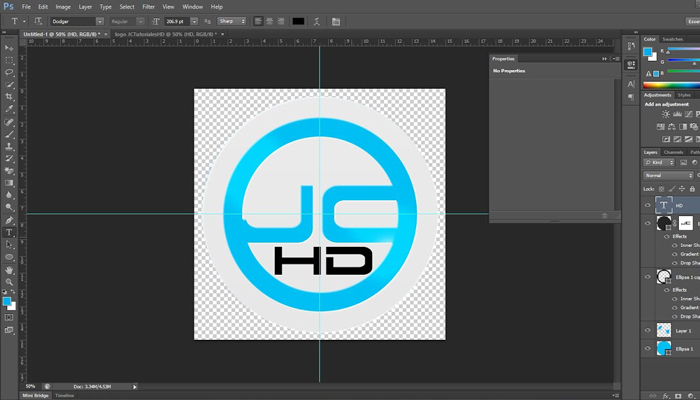Open the Mini Bridge panel

point(35,395)
